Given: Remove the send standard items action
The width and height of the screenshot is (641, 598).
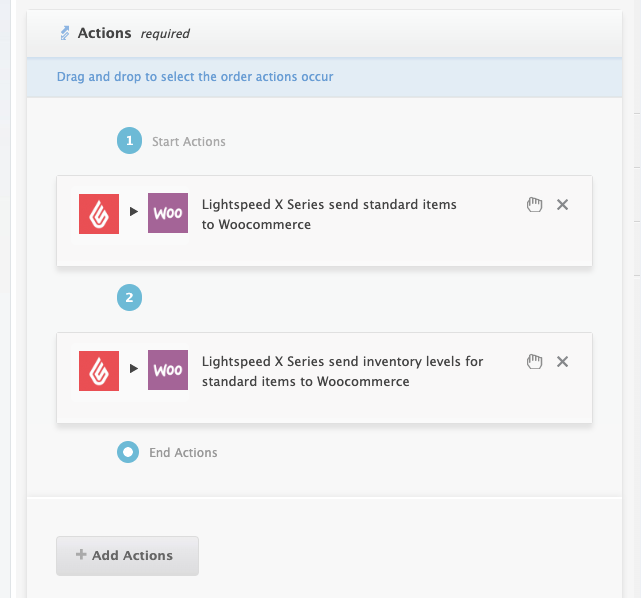Looking at the screenshot, I should [562, 205].
